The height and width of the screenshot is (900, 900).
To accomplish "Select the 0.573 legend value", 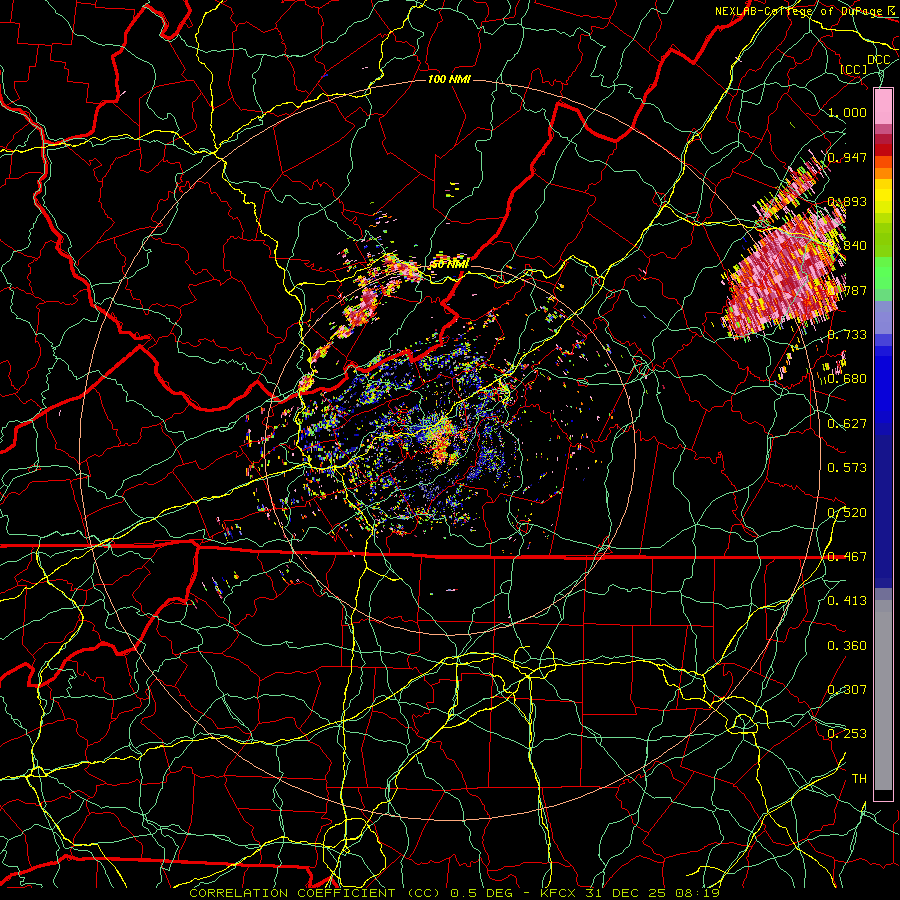I will (847, 468).
